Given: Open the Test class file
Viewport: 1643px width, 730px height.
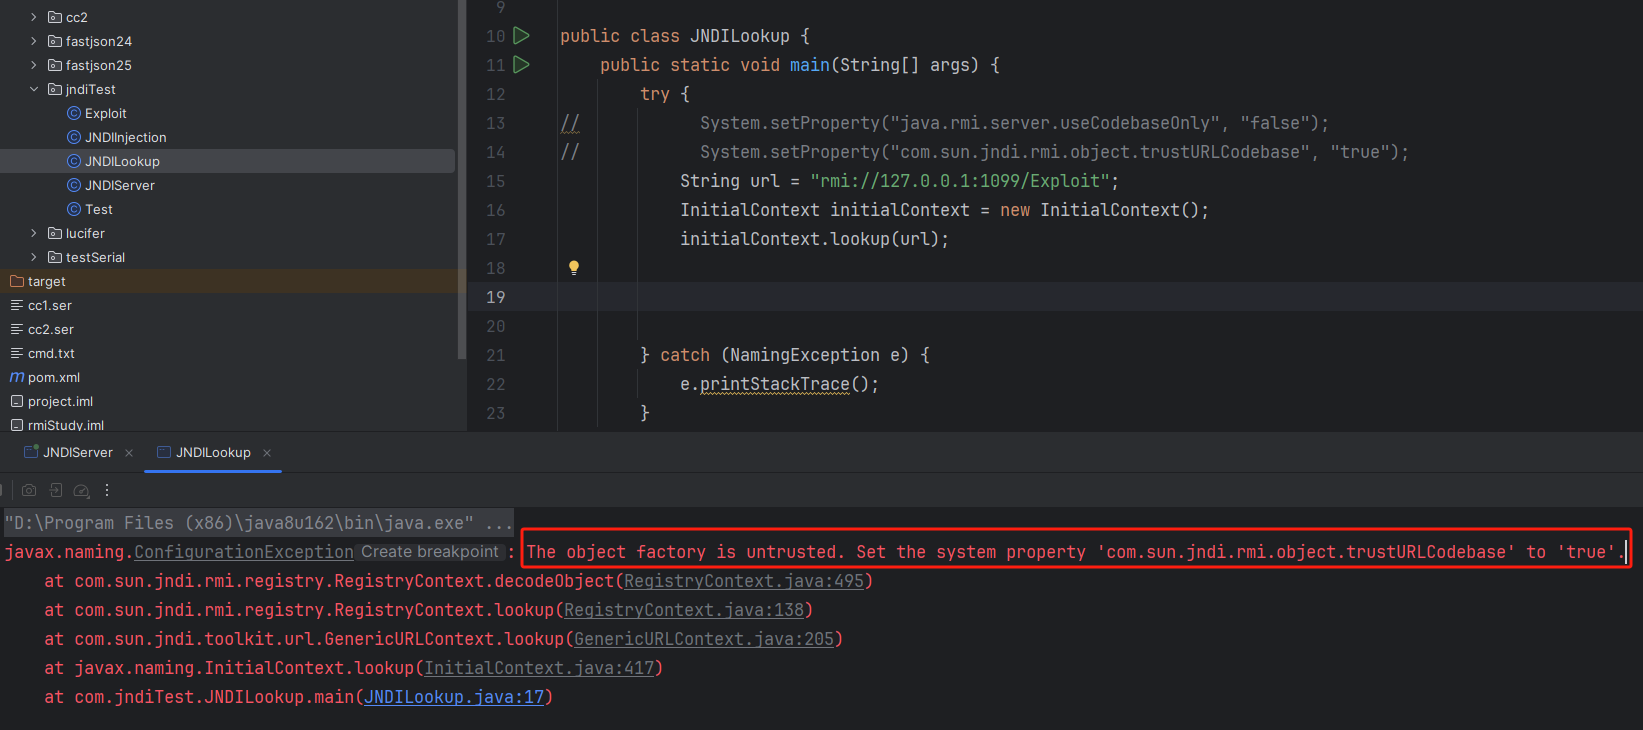Looking at the screenshot, I should (x=98, y=209).
